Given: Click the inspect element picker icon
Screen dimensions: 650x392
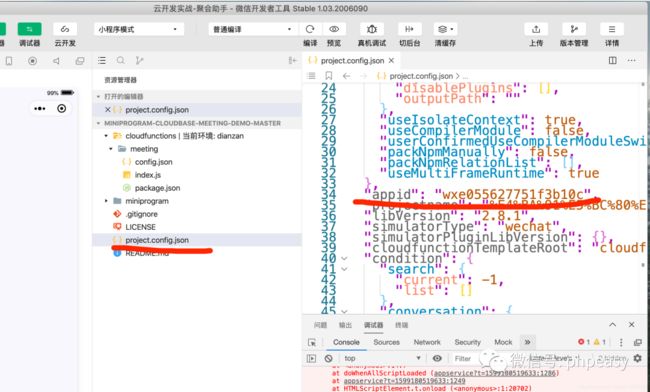Looking at the screenshot, I should tap(312, 342).
